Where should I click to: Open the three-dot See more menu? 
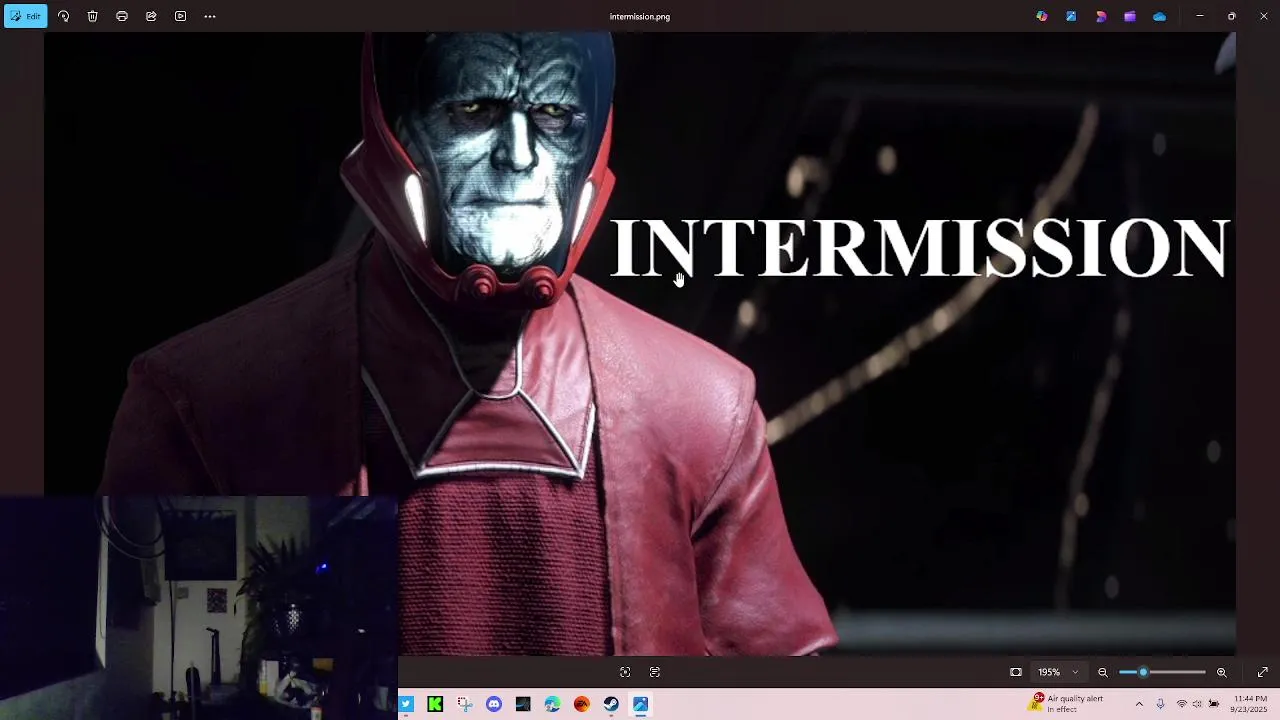(x=210, y=16)
